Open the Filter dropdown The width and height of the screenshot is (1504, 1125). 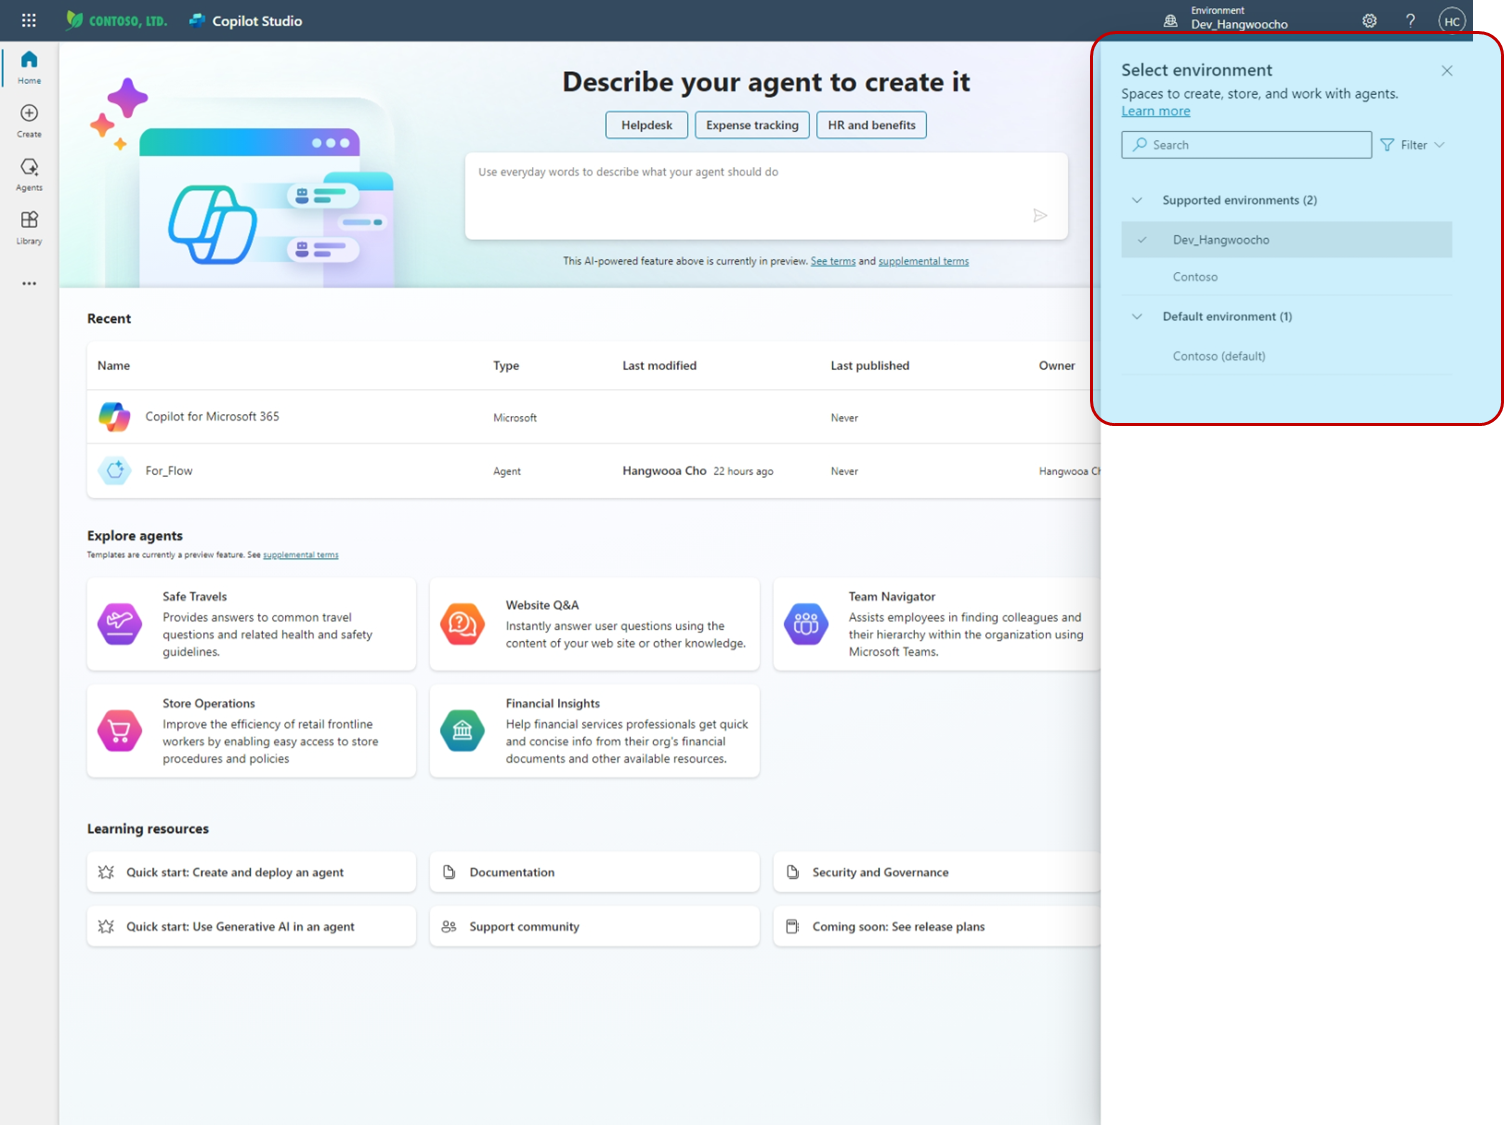tap(1413, 145)
